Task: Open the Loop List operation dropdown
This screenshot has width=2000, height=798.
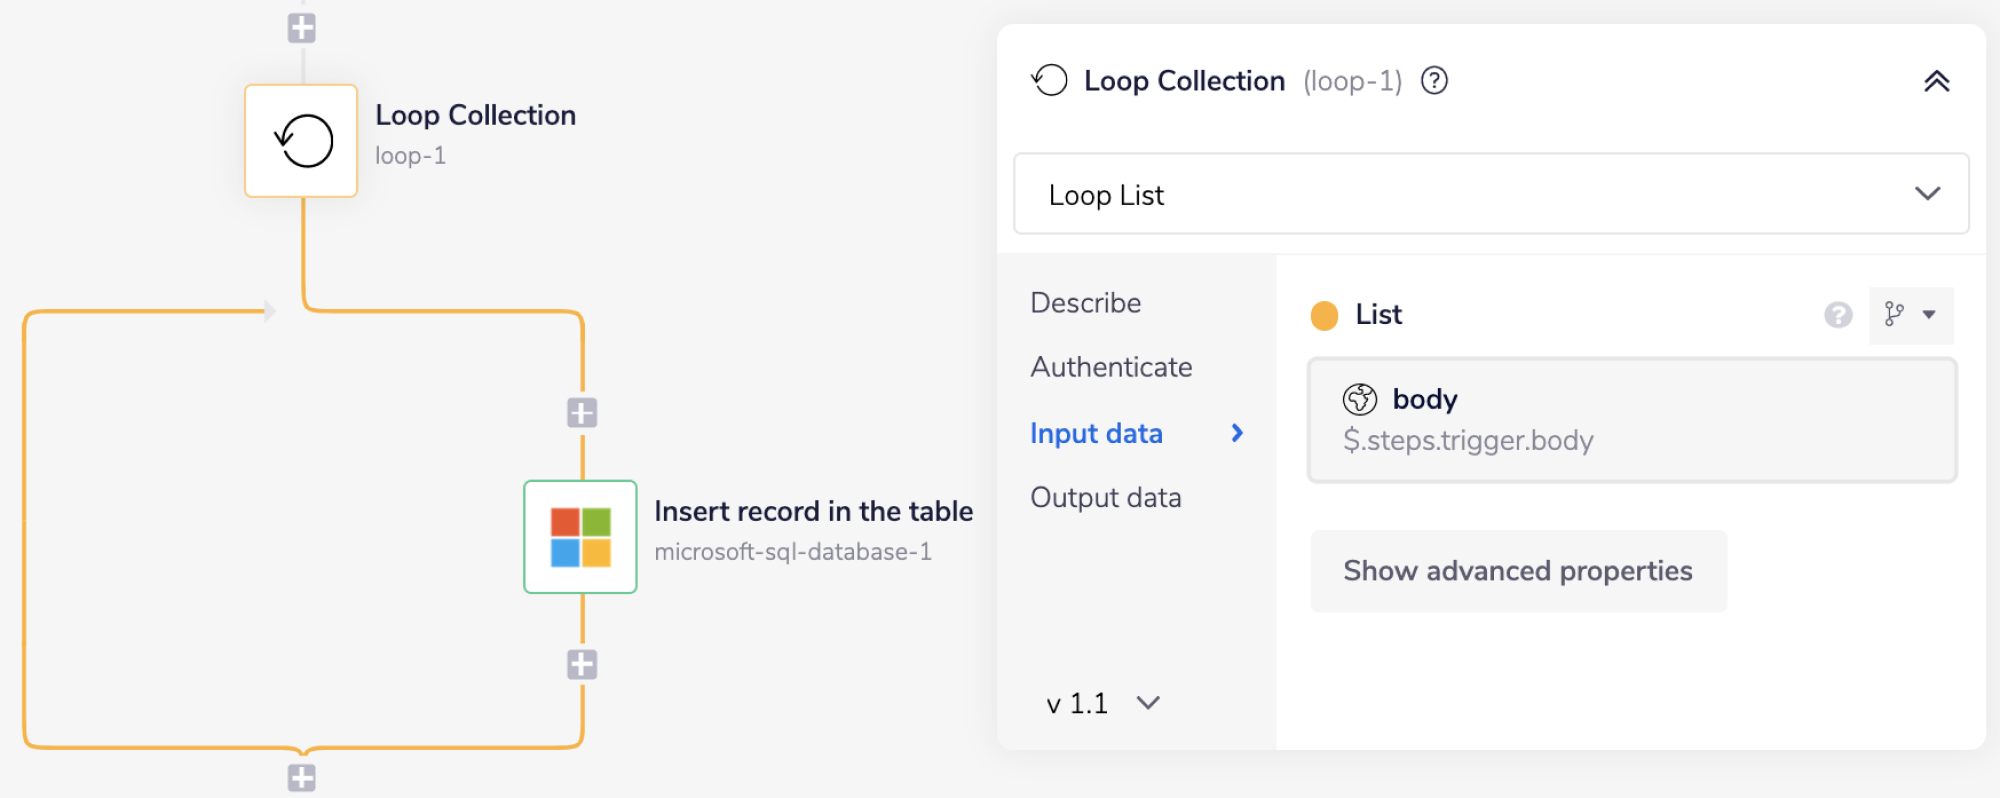Action: point(1490,194)
